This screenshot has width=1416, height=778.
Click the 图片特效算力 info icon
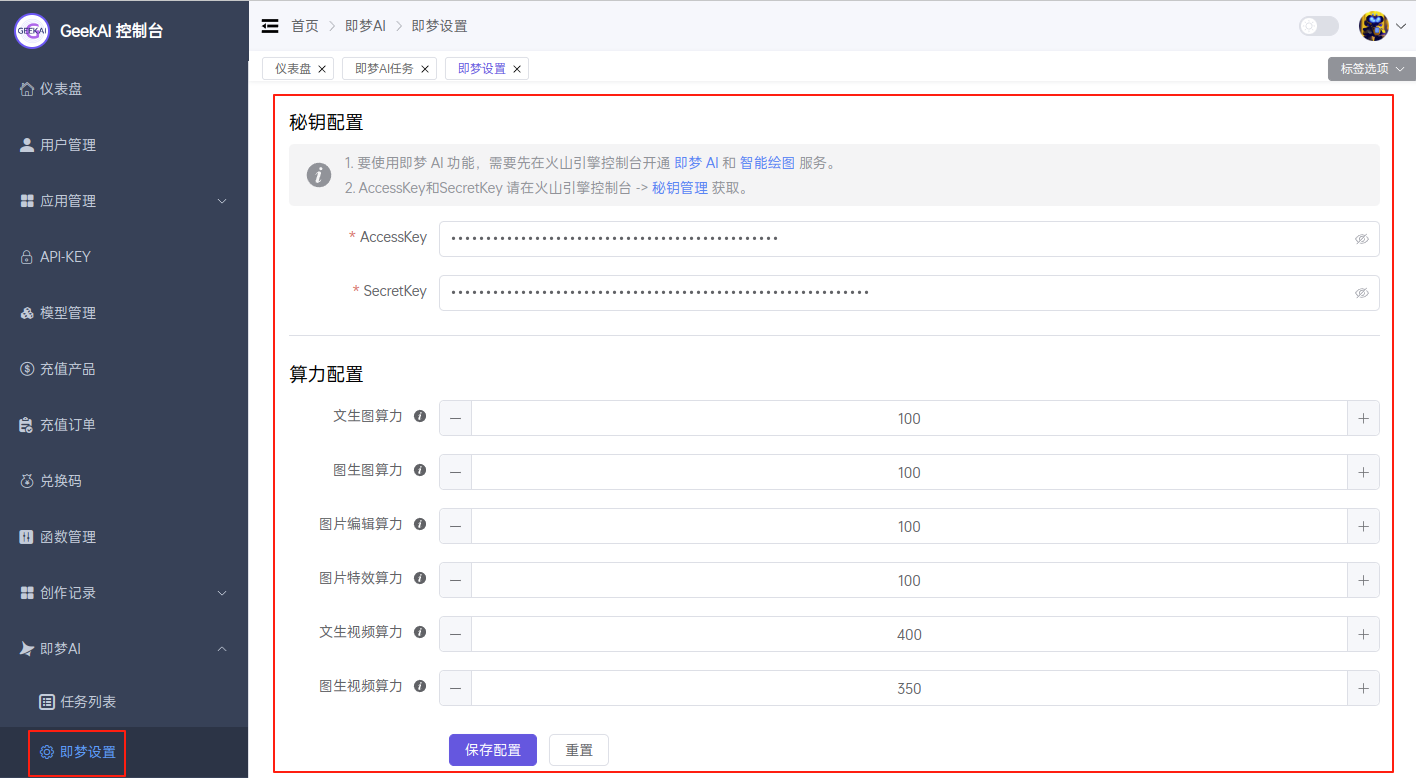tap(420, 577)
